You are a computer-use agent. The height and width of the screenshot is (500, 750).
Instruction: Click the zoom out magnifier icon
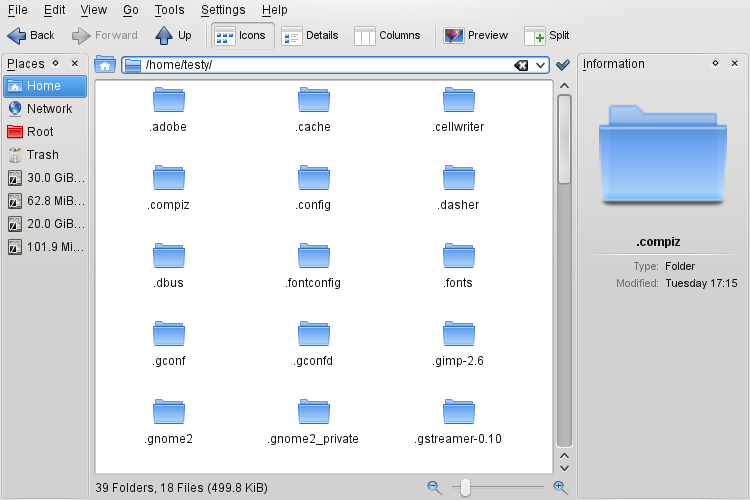[435, 487]
